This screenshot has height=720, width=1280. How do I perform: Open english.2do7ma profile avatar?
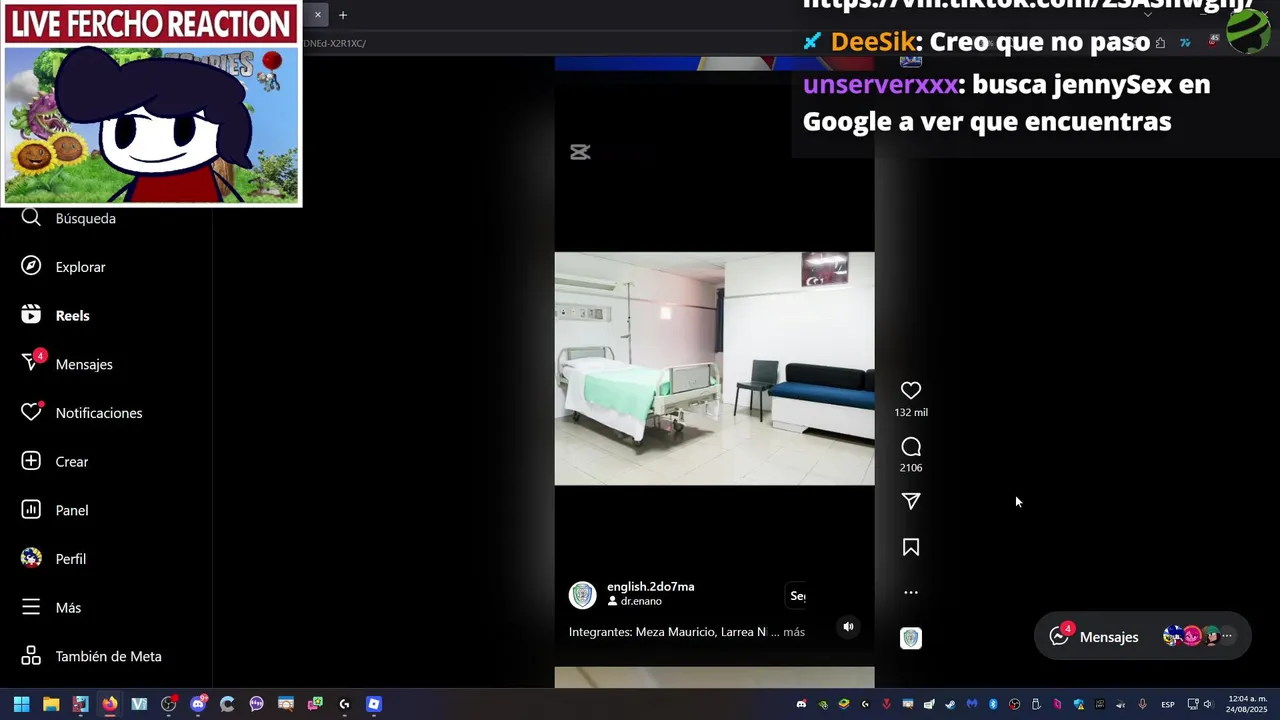583,595
